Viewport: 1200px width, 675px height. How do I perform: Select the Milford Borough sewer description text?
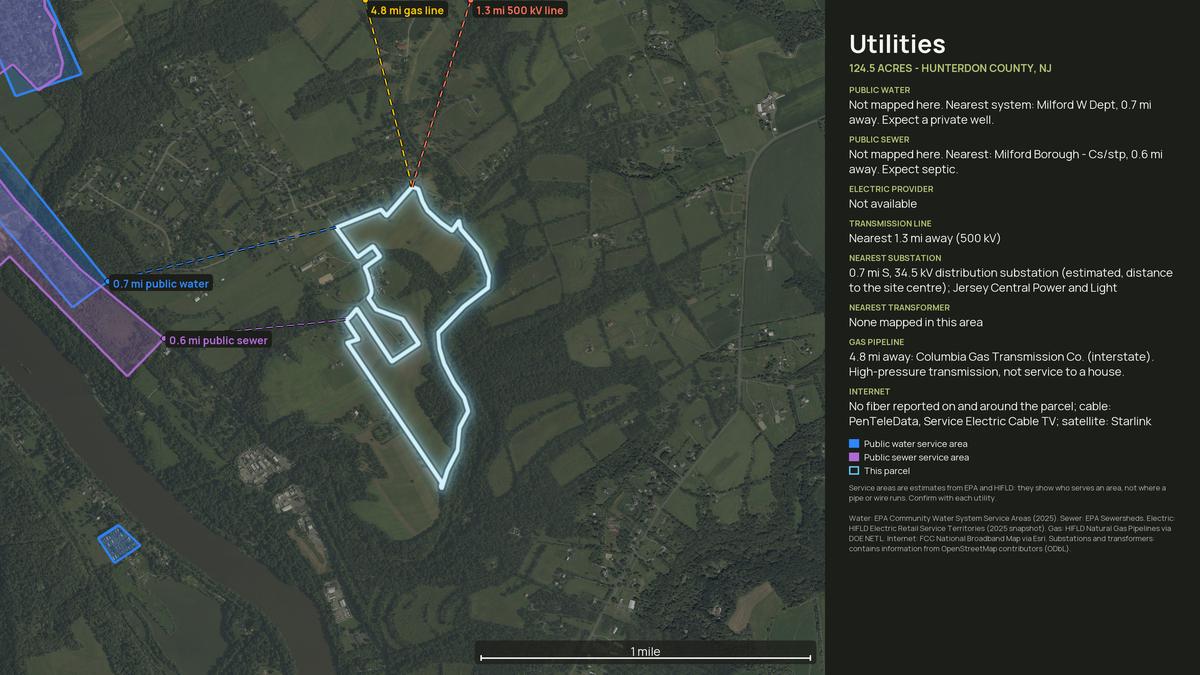1005,162
